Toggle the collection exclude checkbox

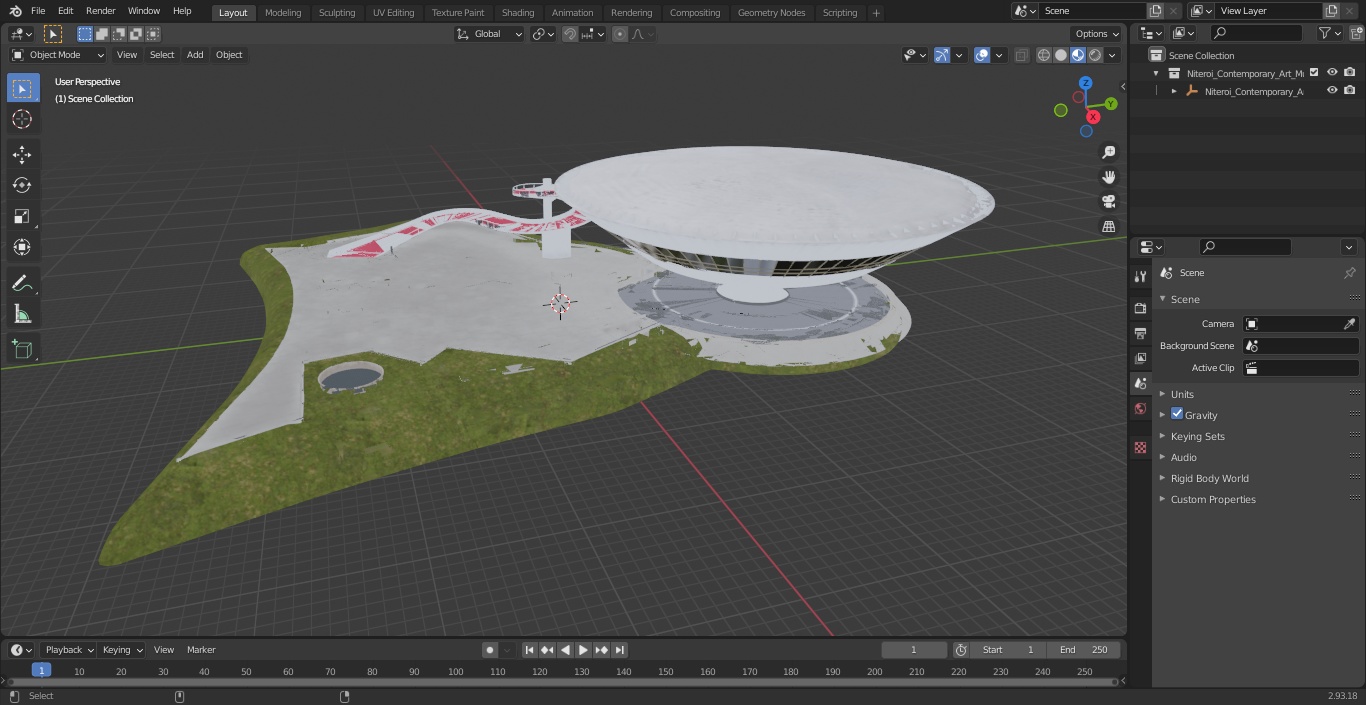coord(1314,72)
